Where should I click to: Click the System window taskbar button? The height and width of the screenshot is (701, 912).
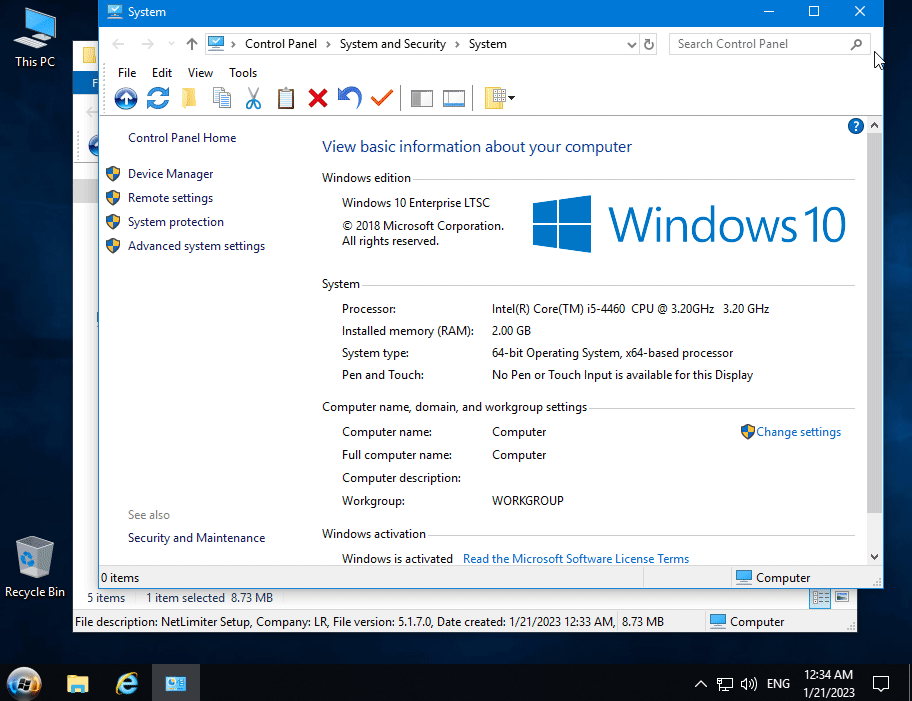tap(176, 683)
